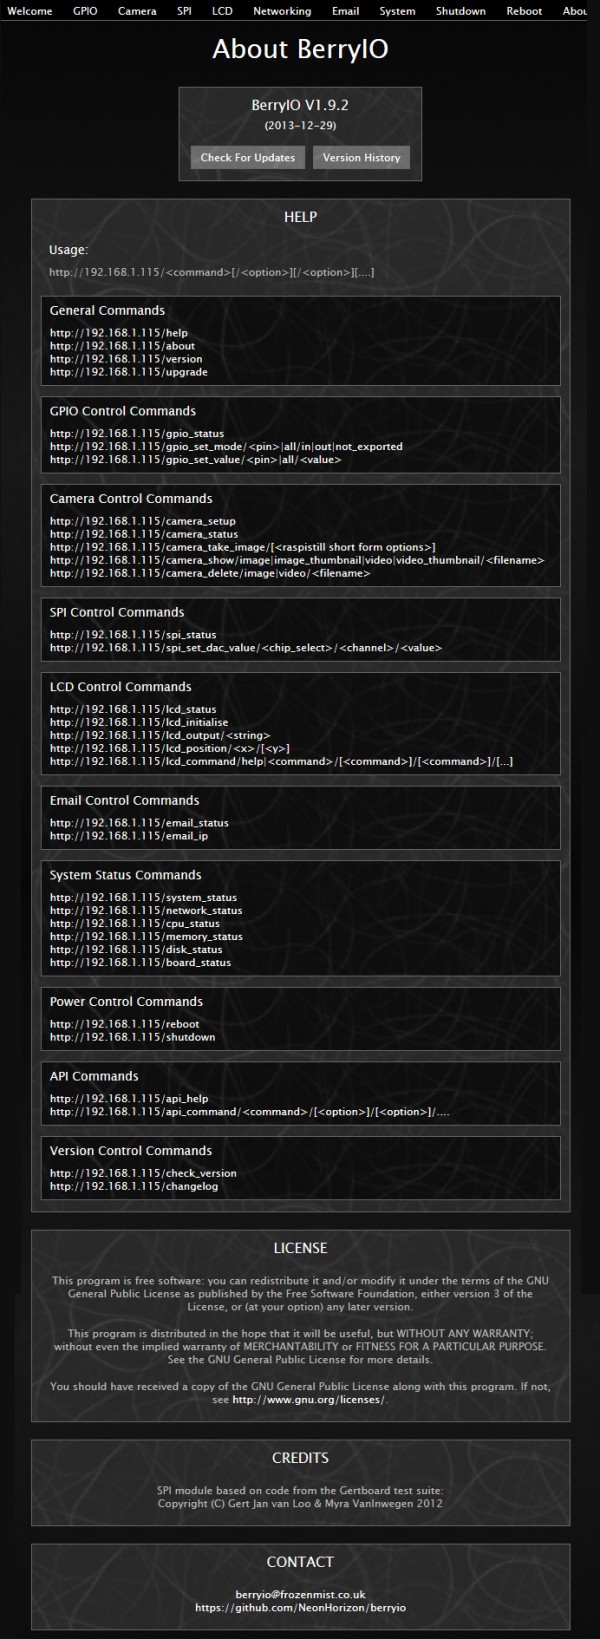Click the /spi_status command URL
The width and height of the screenshot is (600, 1639).
pyautogui.click(x=133, y=635)
